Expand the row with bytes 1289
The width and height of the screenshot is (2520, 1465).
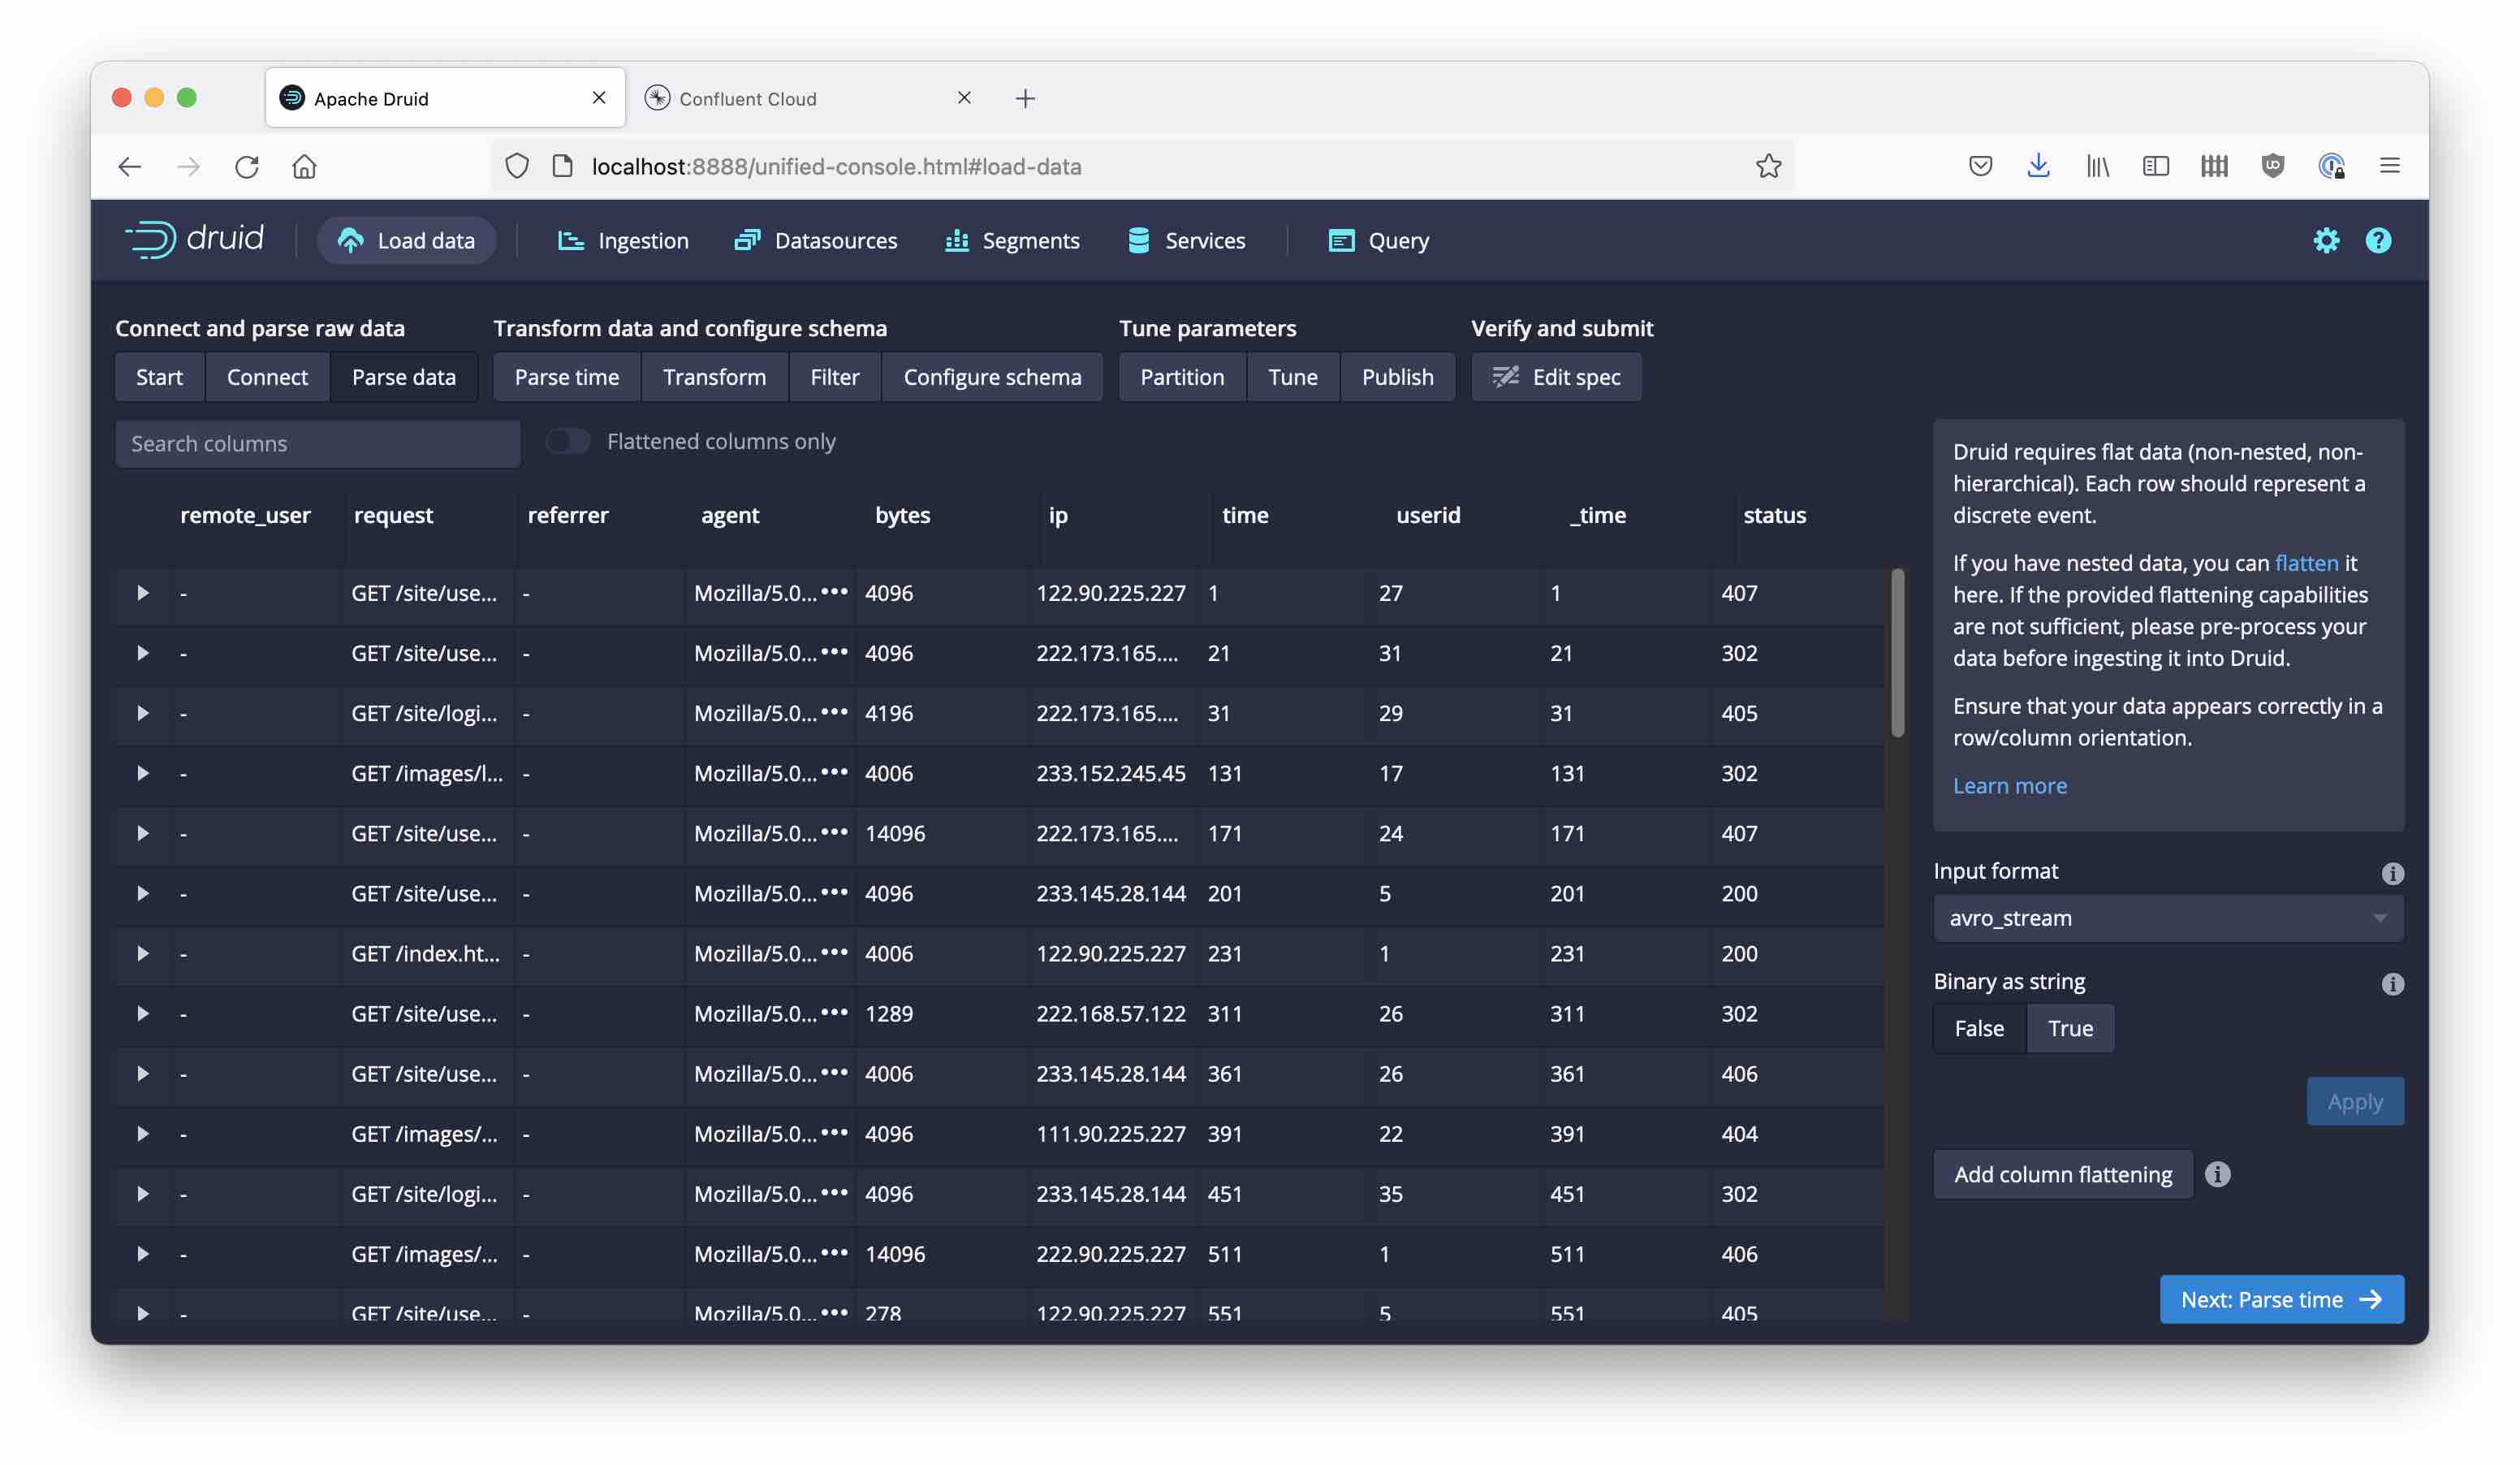coord(143,1013)
